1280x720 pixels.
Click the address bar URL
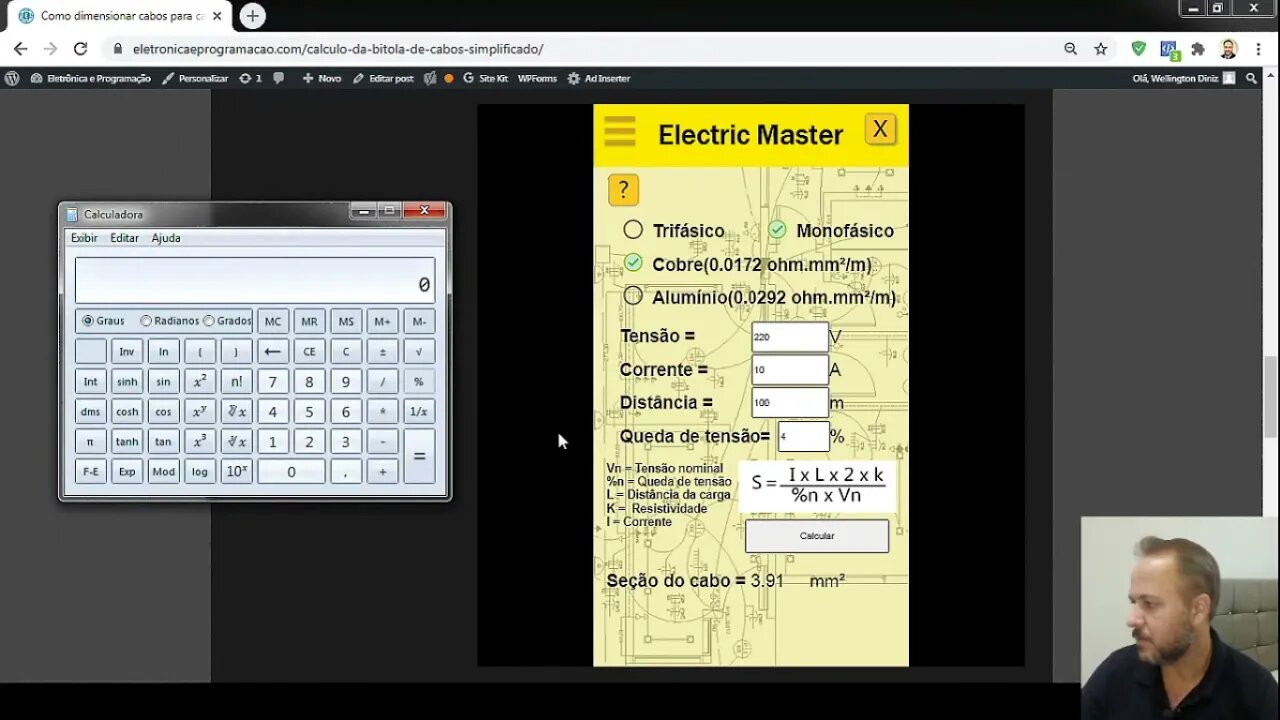[x=337, y=48]
